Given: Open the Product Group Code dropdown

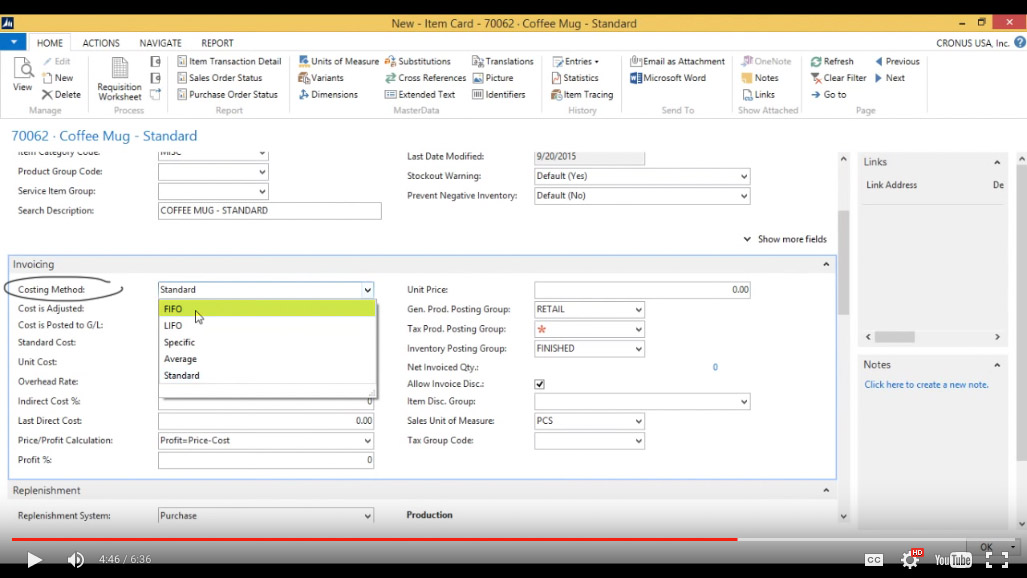Looking at the screenshot, I should click(x=262, y=172).
